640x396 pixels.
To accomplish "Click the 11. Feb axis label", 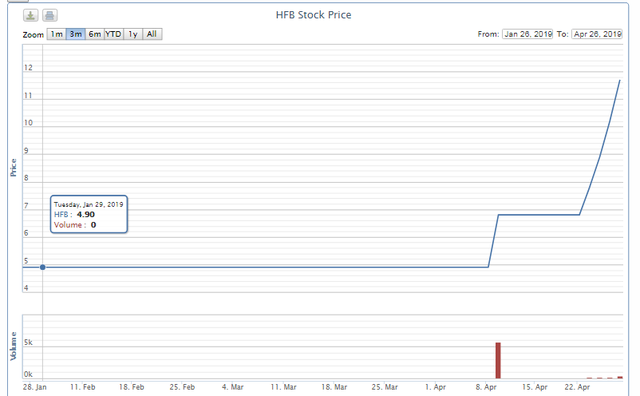I will click(83, 387).
